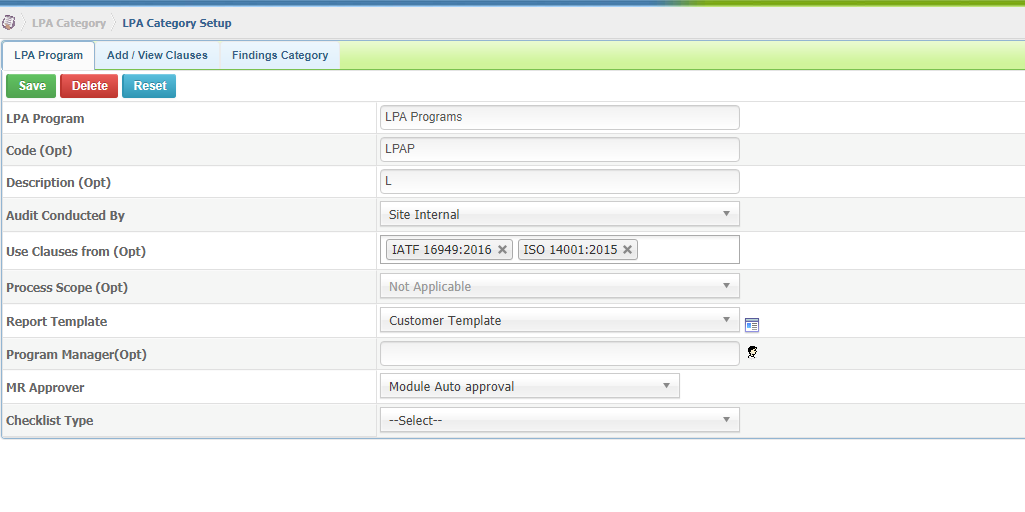Screen dimensions: 1025x512
Task: Open the Report Template dropdown
Action: tap(560, 320)
